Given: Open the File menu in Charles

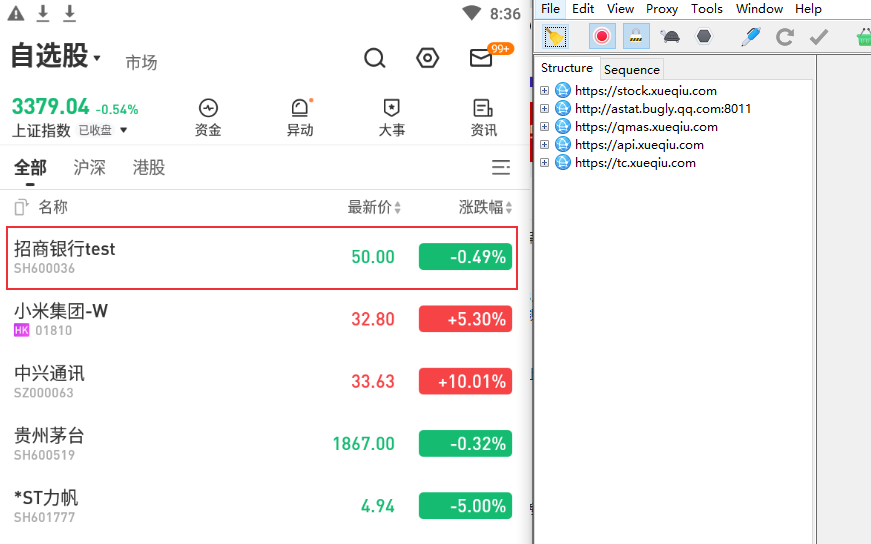Looking at the screenshot, I should tap(550, 9).
